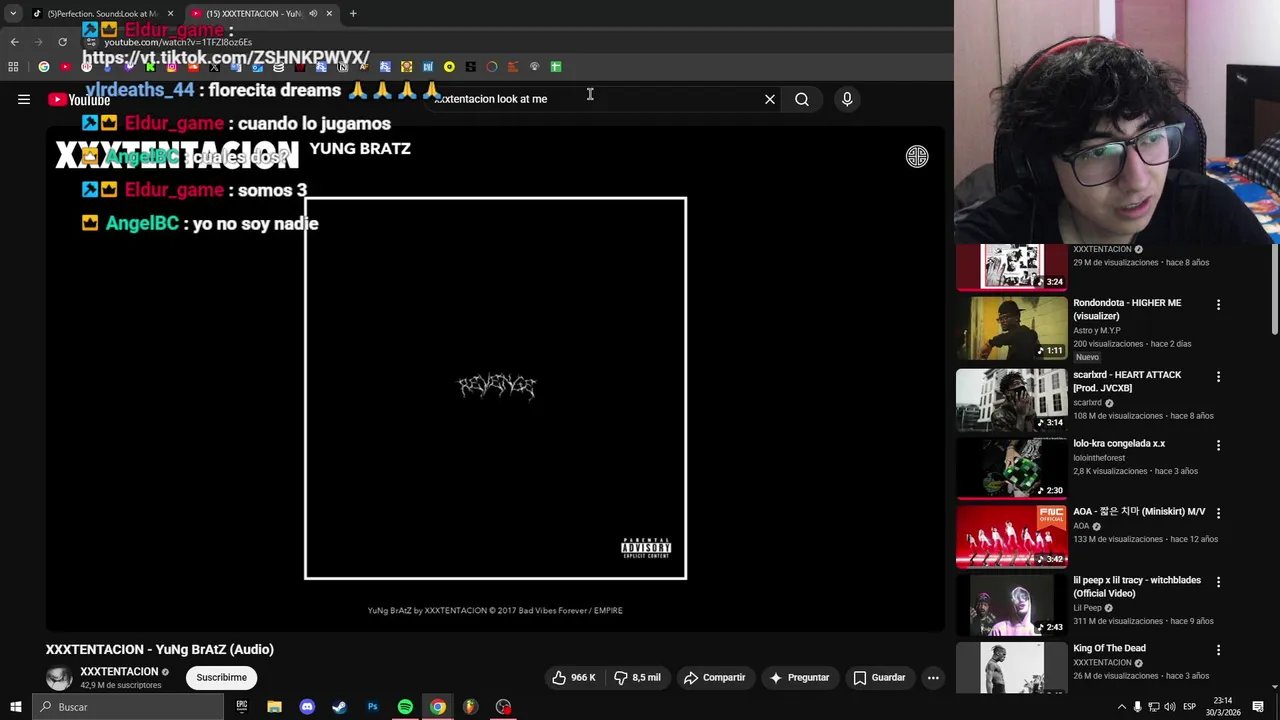The image size is (1280, 720).
Task: Open the YouTube hamburger guide menu
Action: pos(24,99)
